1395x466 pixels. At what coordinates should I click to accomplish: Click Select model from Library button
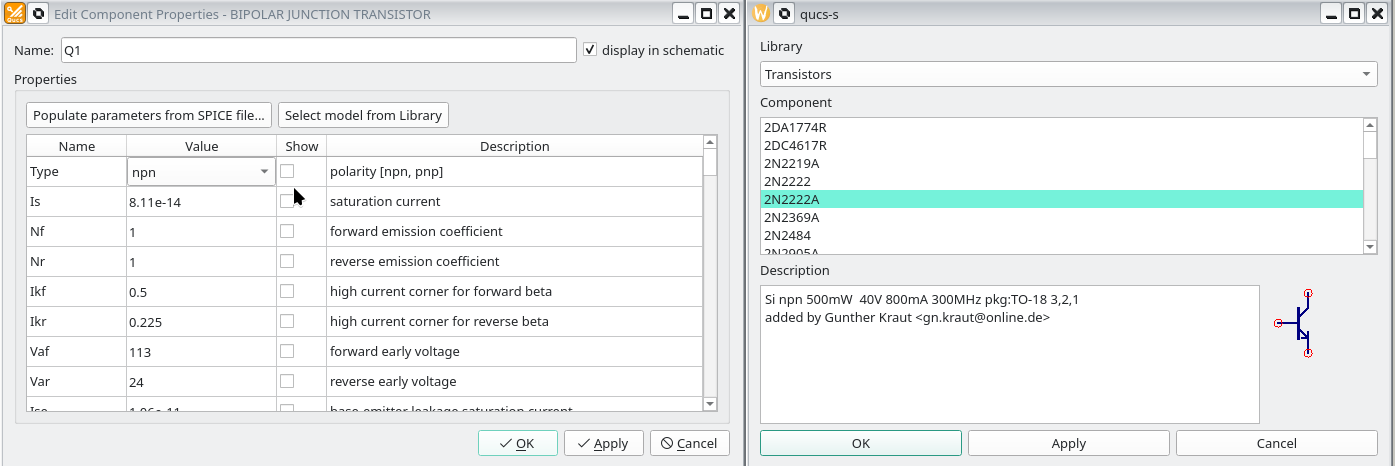point(363,115)
